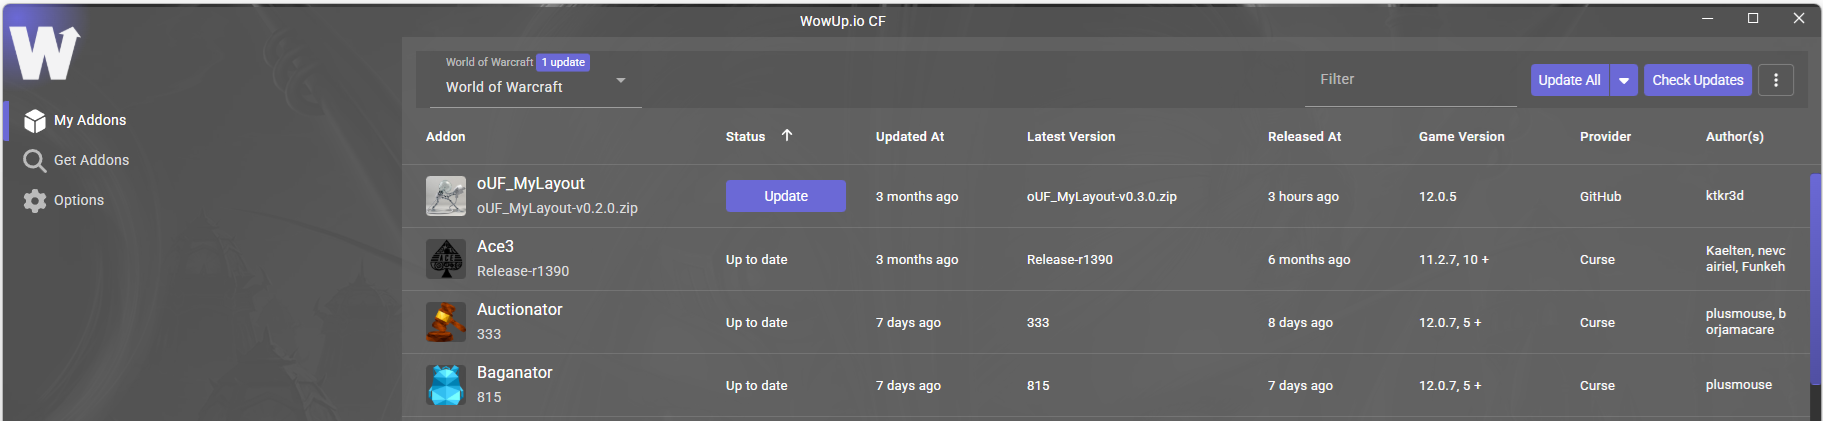Viewport: 1823px width, 421px height.
Task: Sort by Released At column header
Action: click(1305, 137)
